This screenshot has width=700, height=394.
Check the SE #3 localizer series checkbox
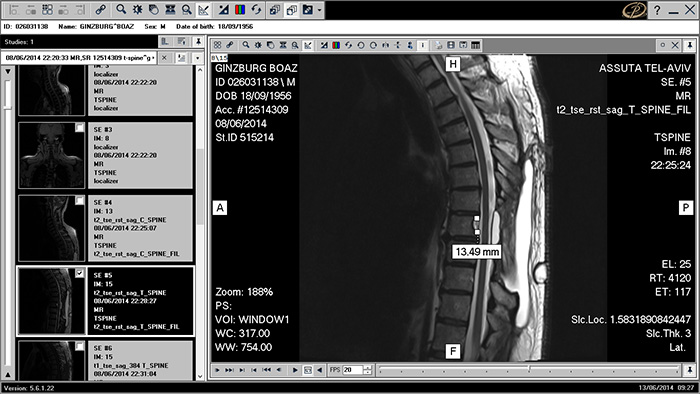point(79,128)
